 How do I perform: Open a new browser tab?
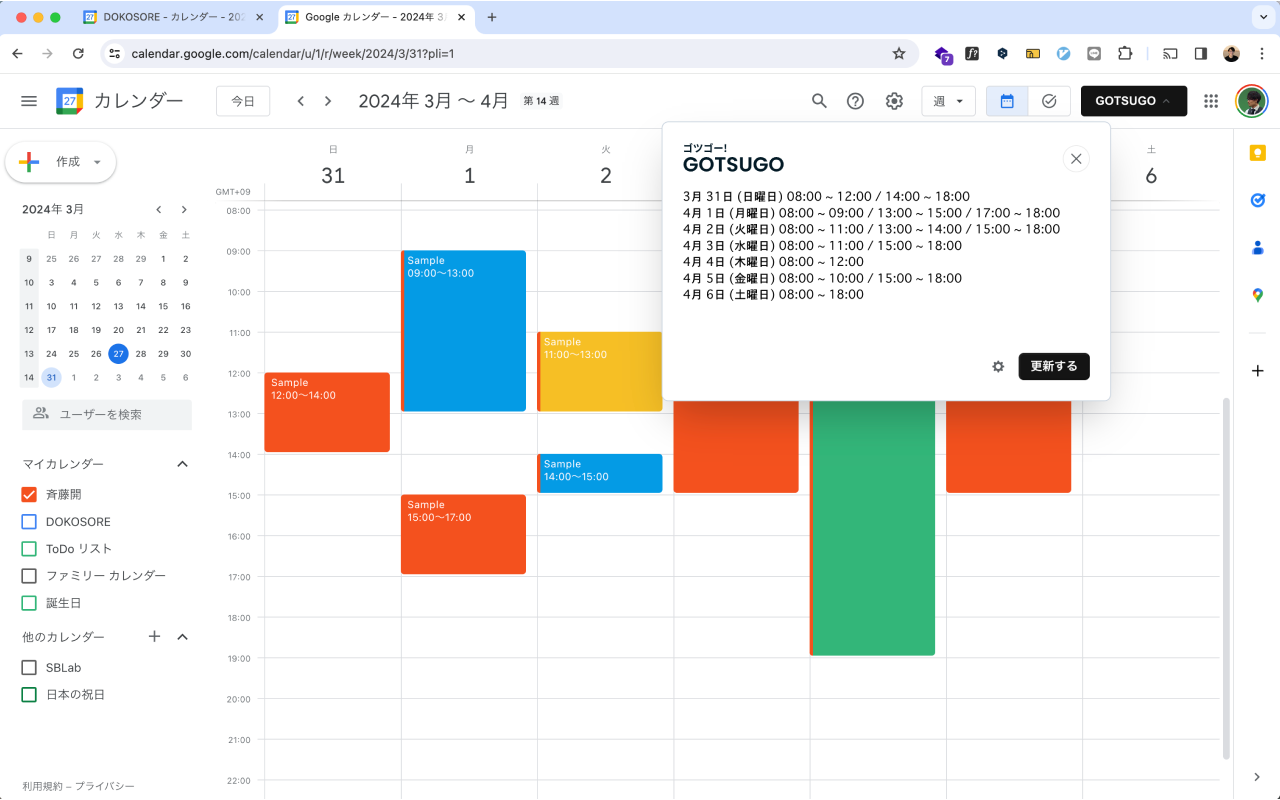(x=491, y=17)
